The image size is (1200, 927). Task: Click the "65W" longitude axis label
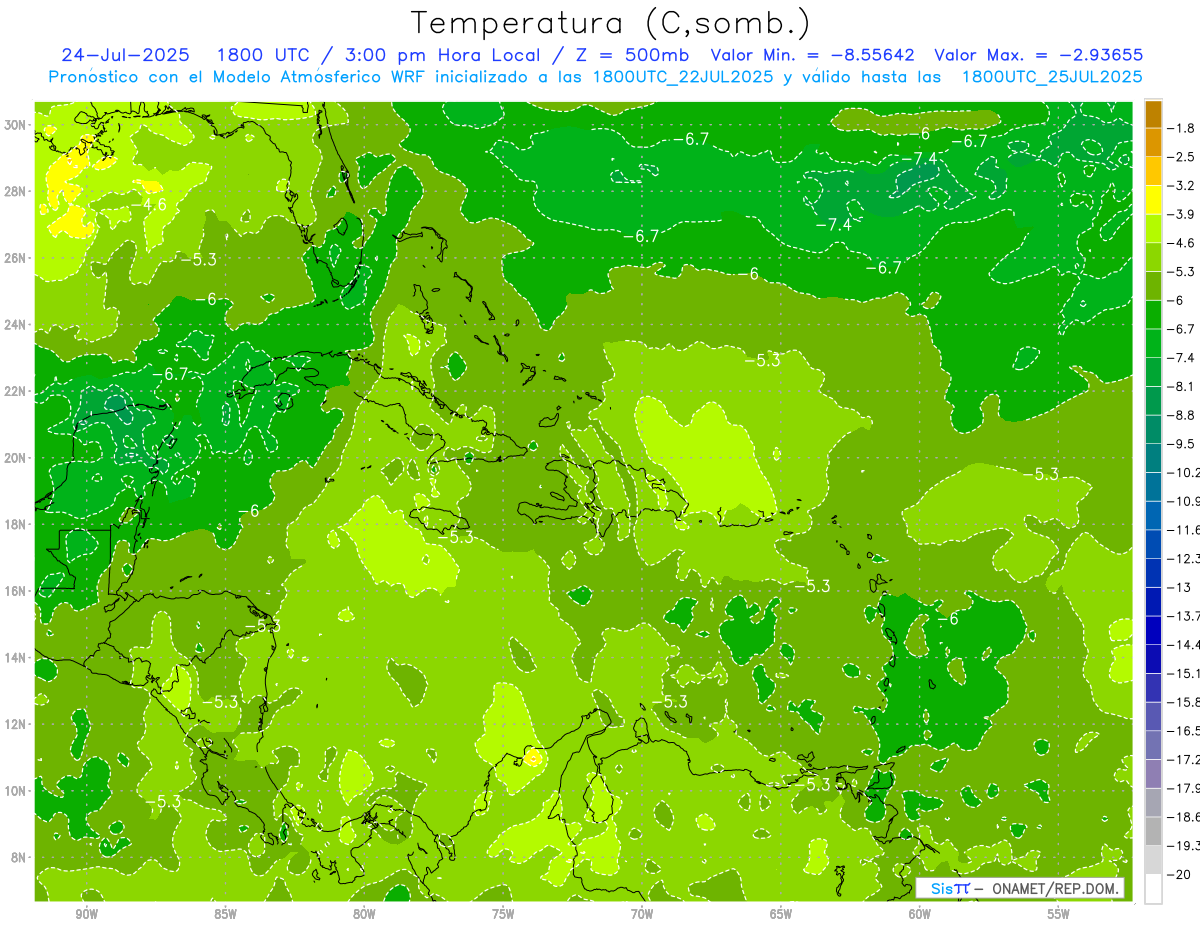point(781,914)
